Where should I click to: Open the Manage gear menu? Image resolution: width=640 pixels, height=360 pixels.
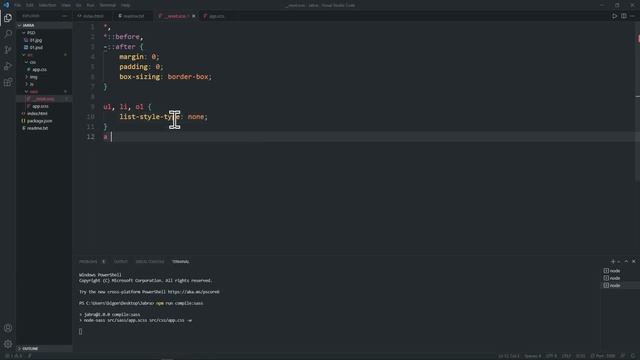click(x=8, y=344)
